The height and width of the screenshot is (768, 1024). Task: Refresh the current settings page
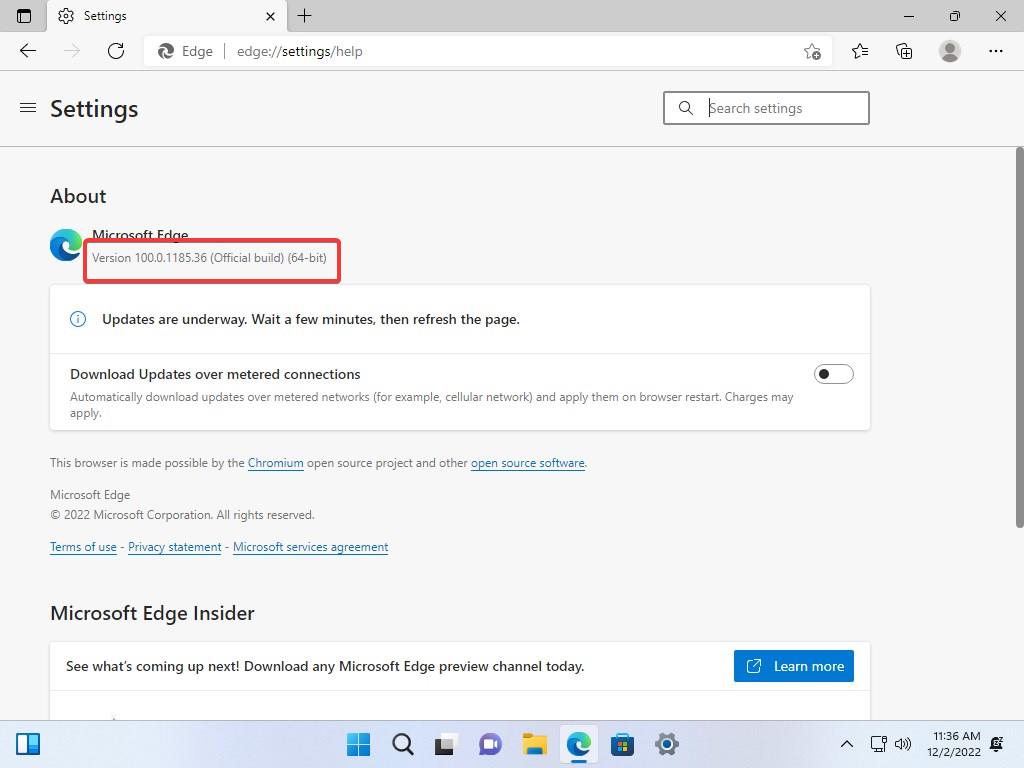(x=116, y=51)
